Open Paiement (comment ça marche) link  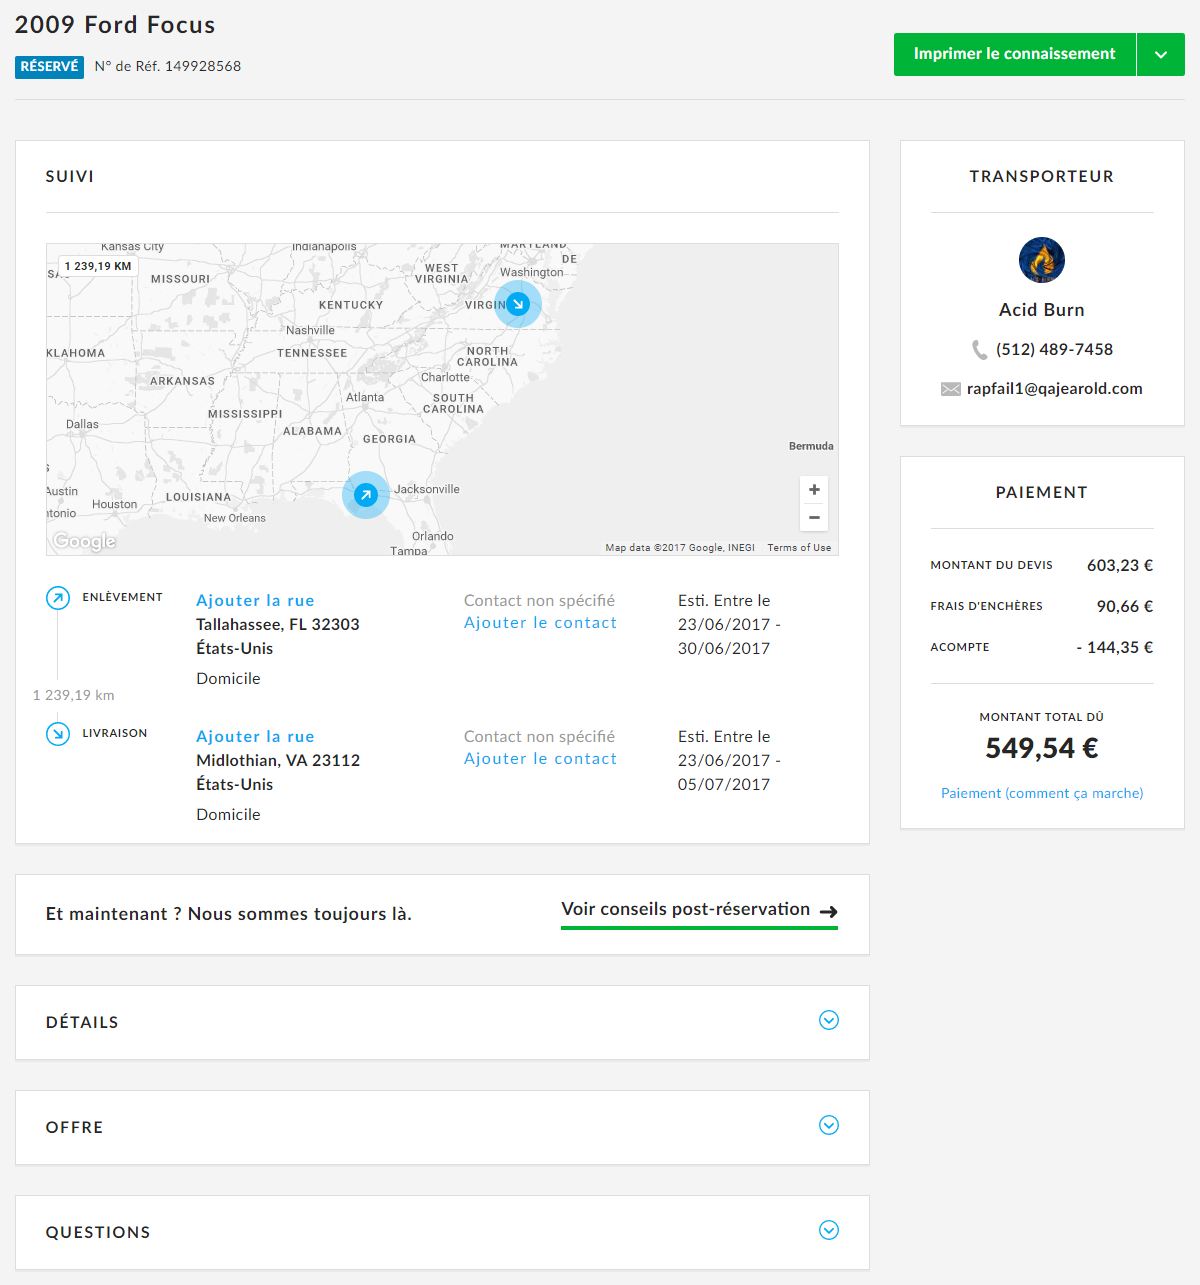pos(1041,793)
